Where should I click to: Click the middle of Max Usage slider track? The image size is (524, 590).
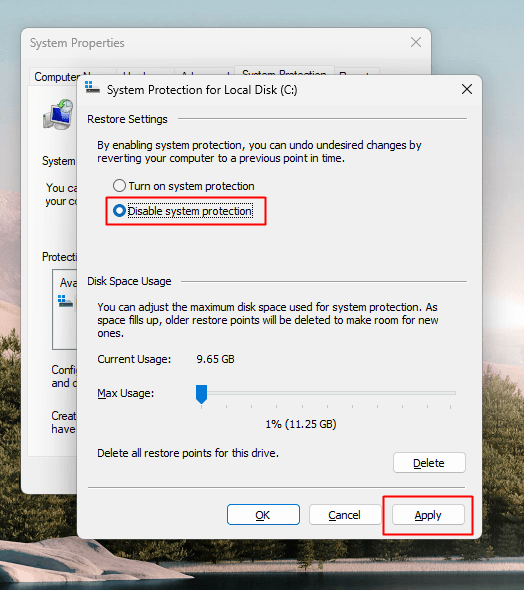[326, 393]
